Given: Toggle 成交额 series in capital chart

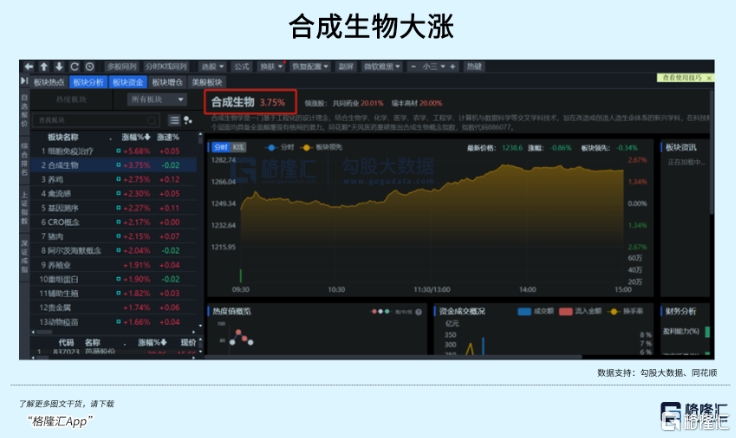Looking at the screenshot, I should (536, 311).
